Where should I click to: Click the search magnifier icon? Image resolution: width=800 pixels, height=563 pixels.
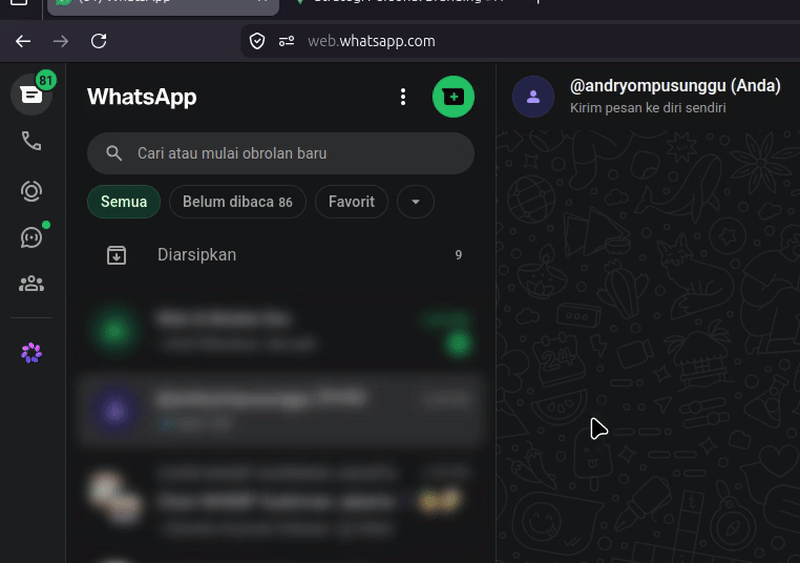click(x=114, y=153)
